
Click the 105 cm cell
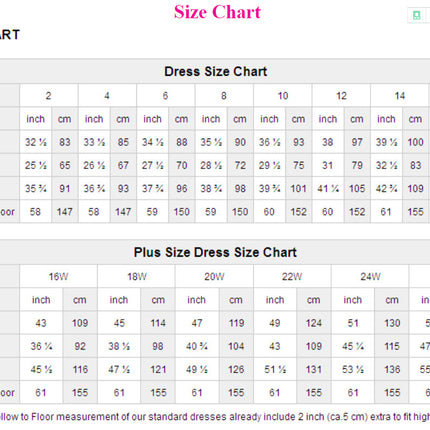coord(357,189)
